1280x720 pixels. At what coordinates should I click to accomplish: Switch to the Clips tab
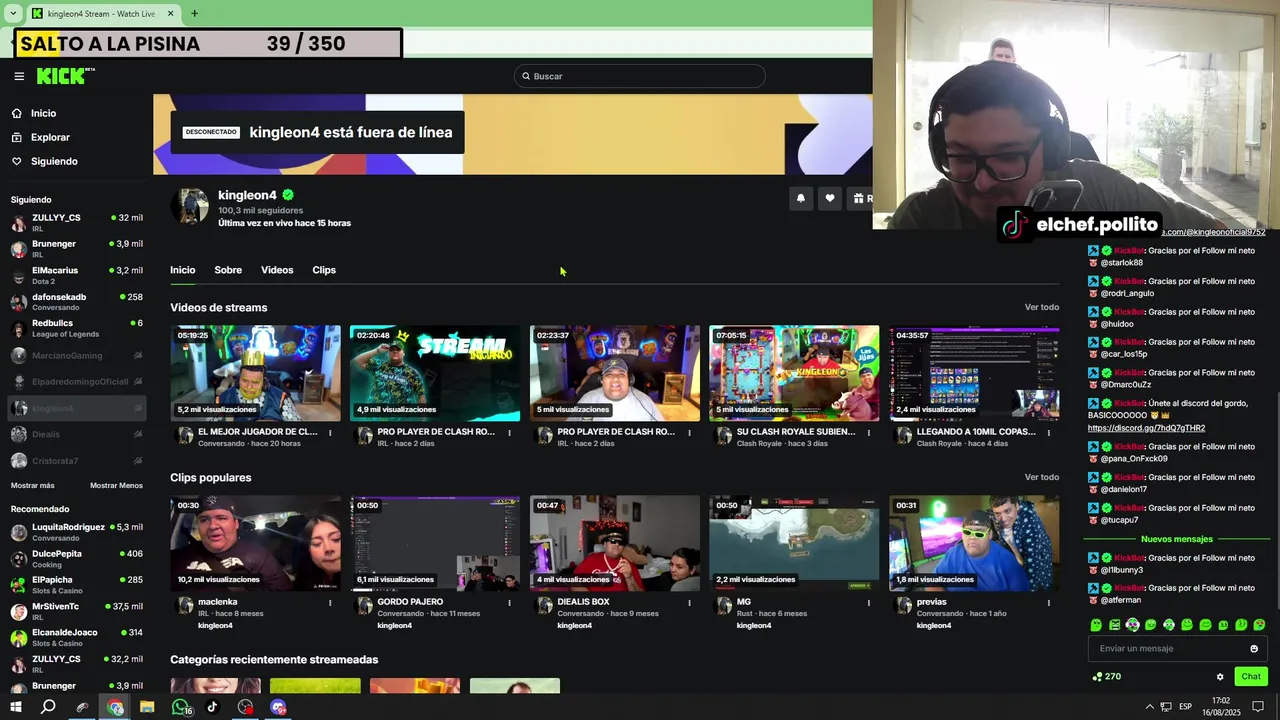tap(324, 270)
